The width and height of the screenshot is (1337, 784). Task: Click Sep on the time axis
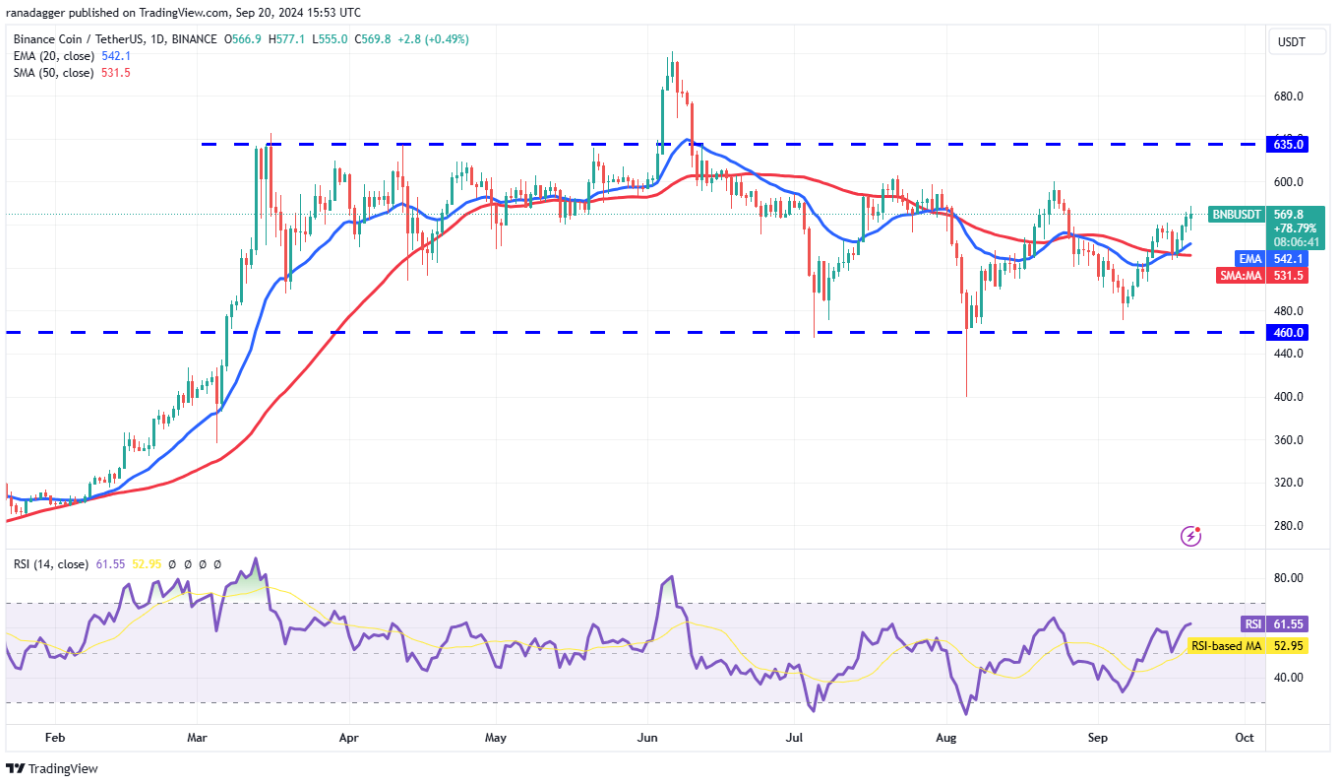point(1097,738)
